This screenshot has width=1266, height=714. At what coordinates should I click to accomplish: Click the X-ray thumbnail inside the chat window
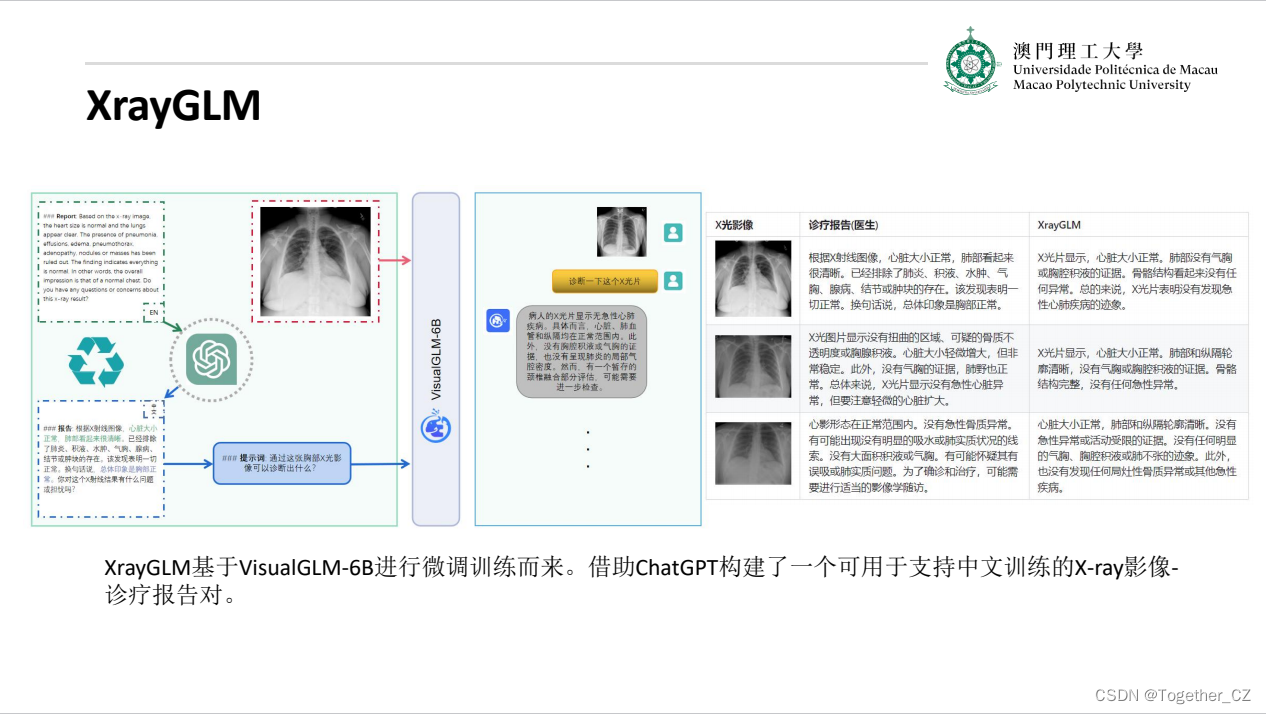tap(620, 232)
